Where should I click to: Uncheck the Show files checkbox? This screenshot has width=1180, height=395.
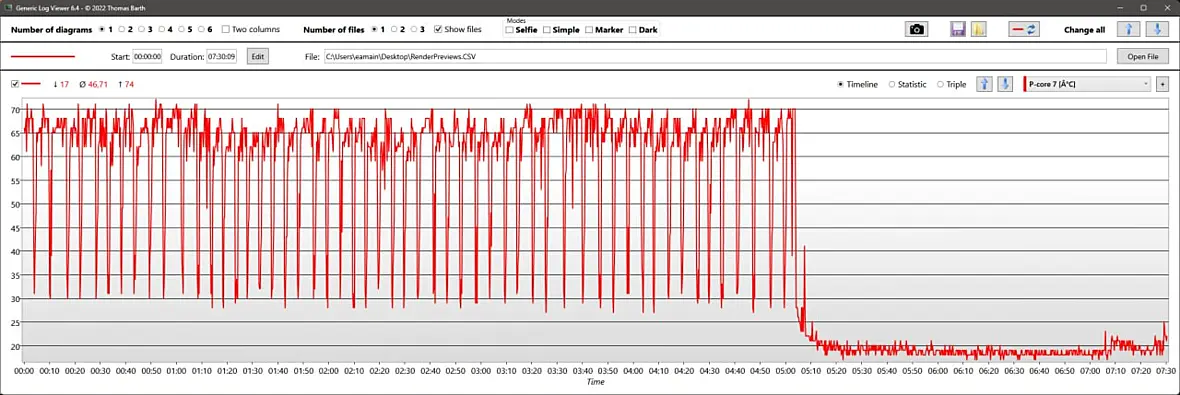point(438,29)
